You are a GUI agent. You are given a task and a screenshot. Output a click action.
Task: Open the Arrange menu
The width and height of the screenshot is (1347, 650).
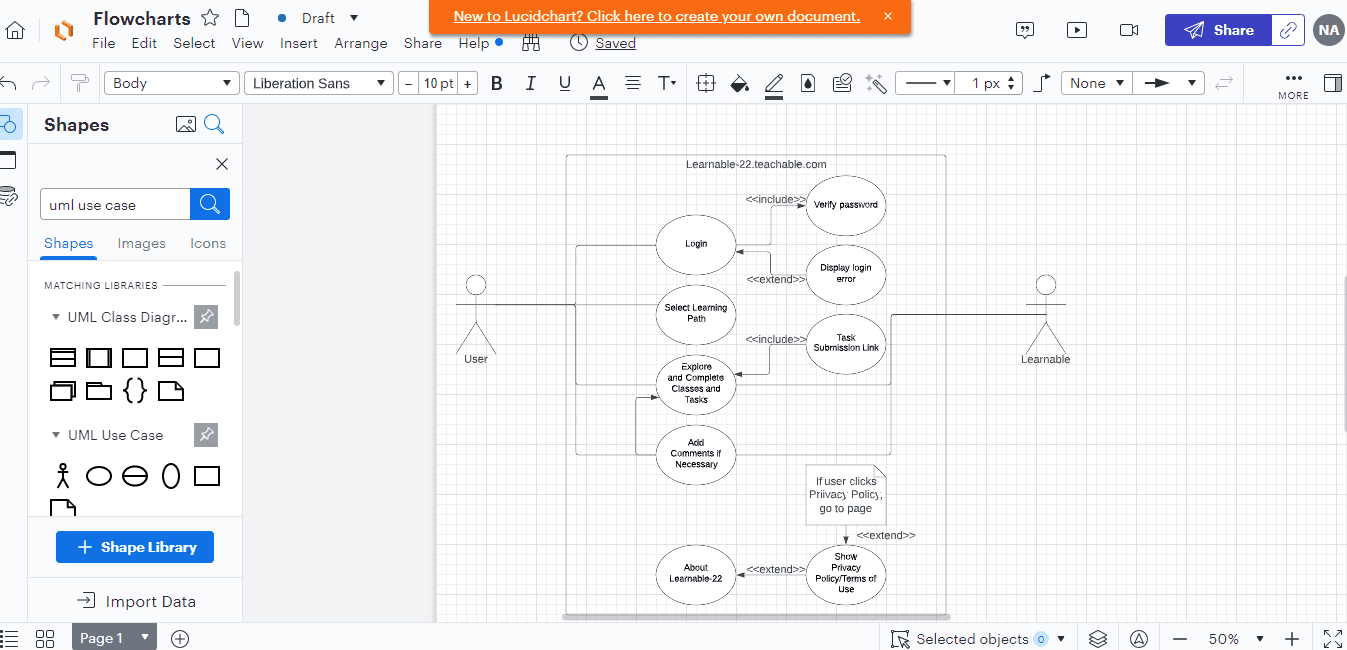click(361, 43)
